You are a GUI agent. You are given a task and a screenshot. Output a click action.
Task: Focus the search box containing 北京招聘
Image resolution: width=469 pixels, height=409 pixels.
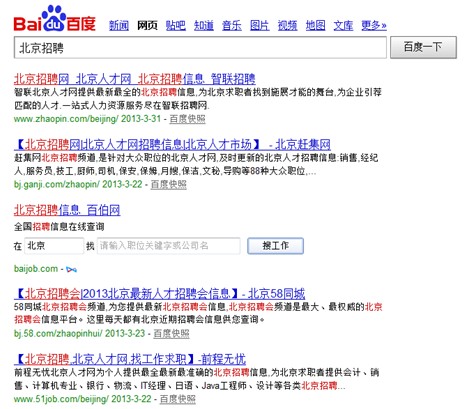(200, 48)
